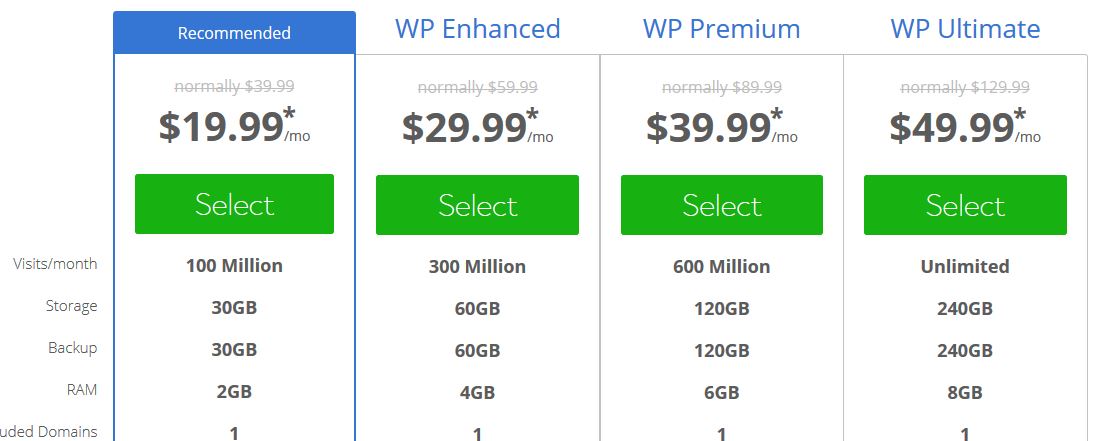Click the blue Recommended banner

coord(234,33)
